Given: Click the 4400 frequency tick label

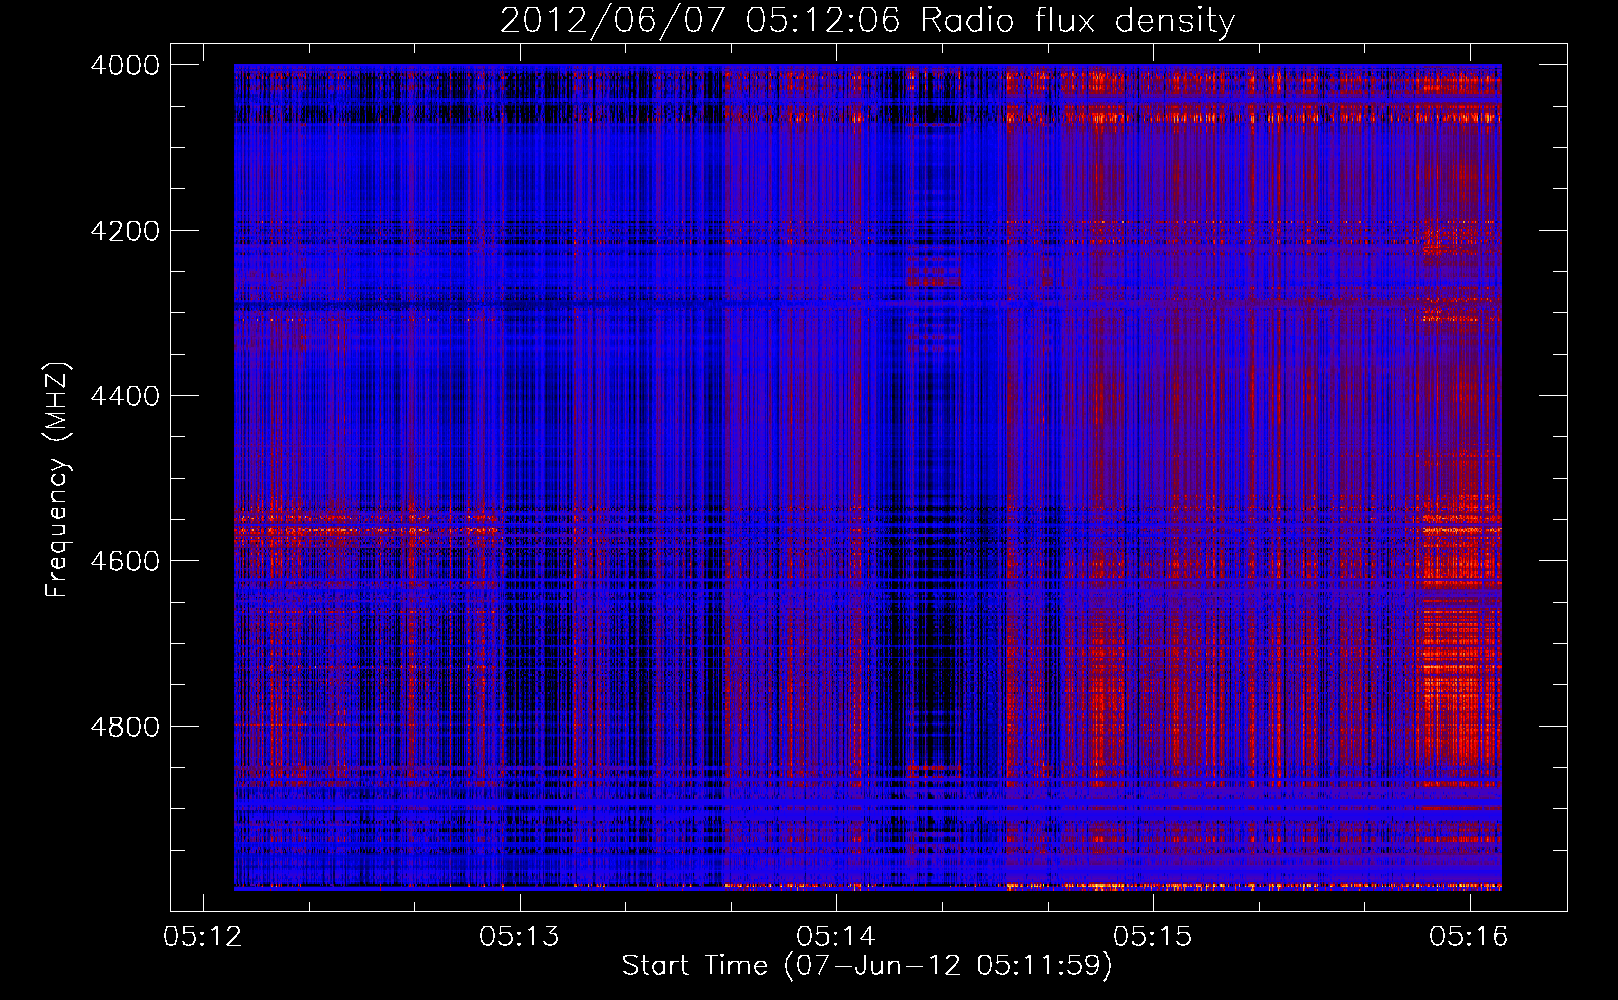Looking at the screenshot, I should [x=125, y=396].
